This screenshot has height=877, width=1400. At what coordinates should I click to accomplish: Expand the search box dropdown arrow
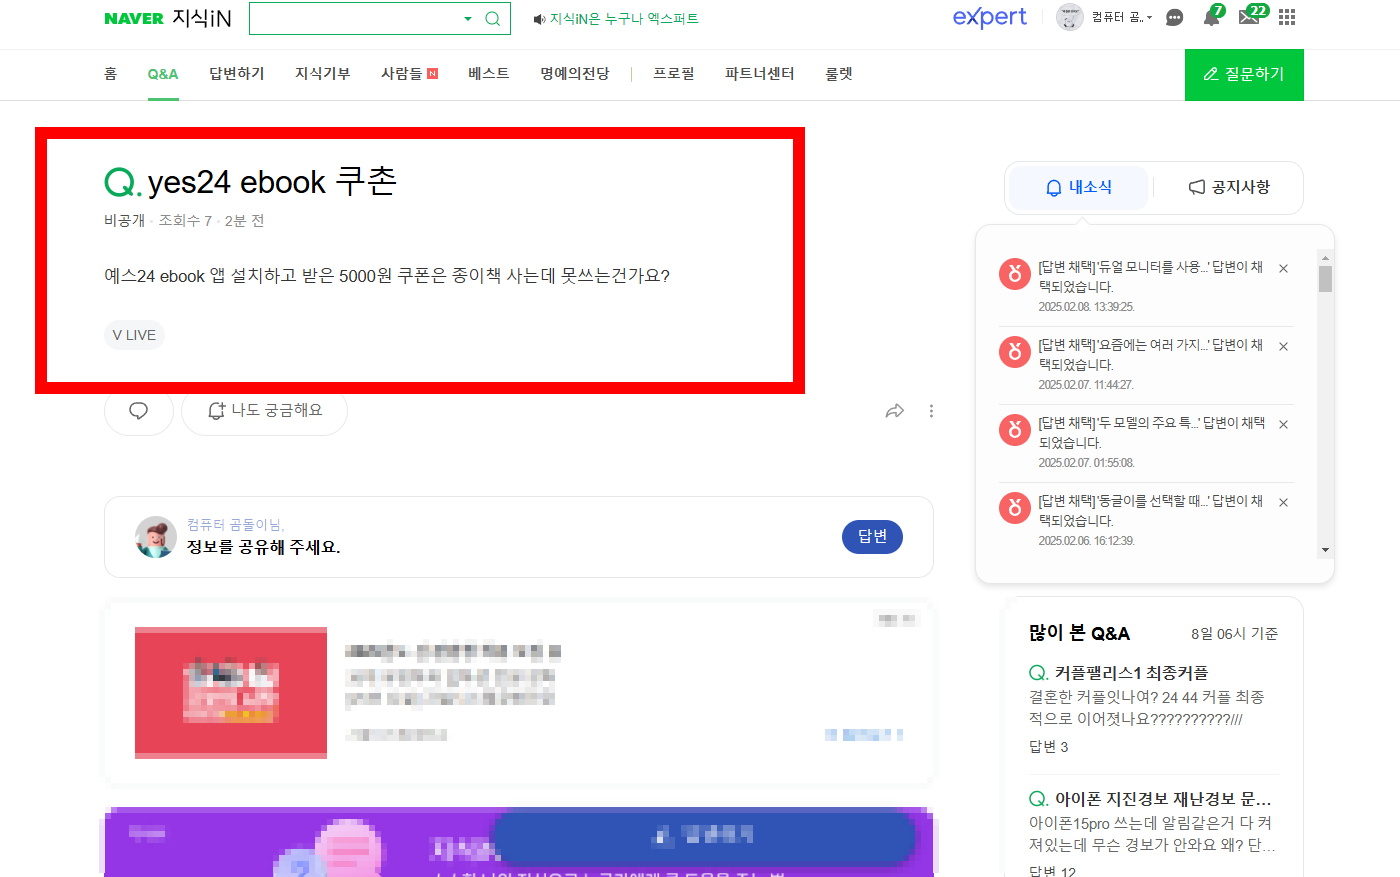467,18
